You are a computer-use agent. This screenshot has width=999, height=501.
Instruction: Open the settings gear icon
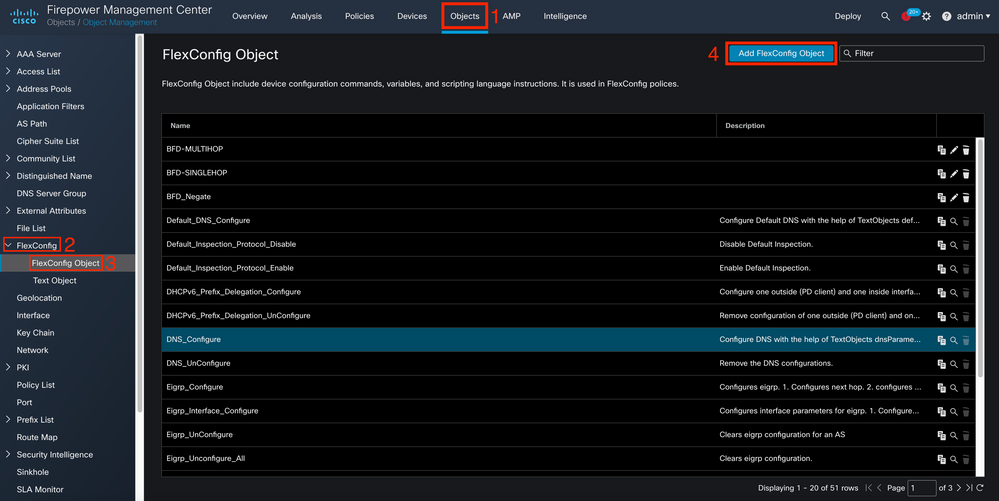[926, 17]
